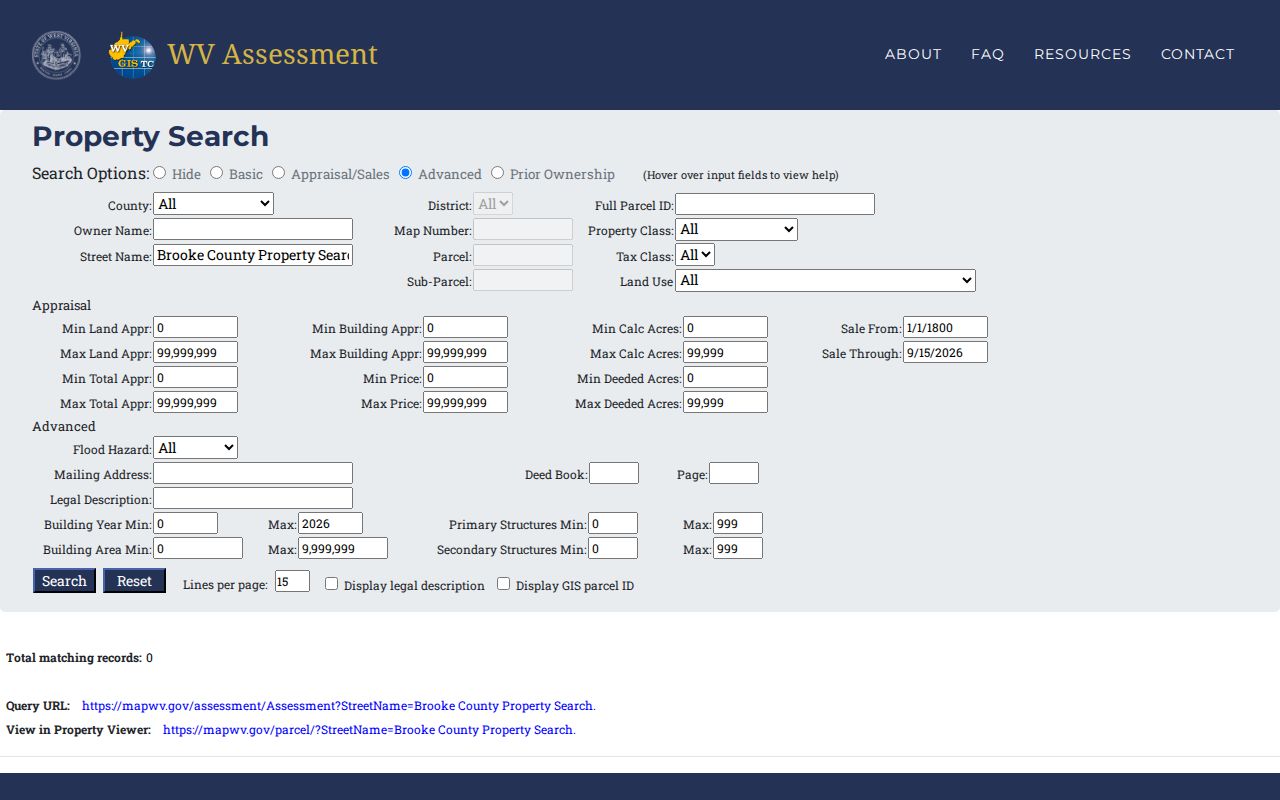Open the Property Class dropdown
Viewport: 1280px width, 800px height.
coord(736,230)
